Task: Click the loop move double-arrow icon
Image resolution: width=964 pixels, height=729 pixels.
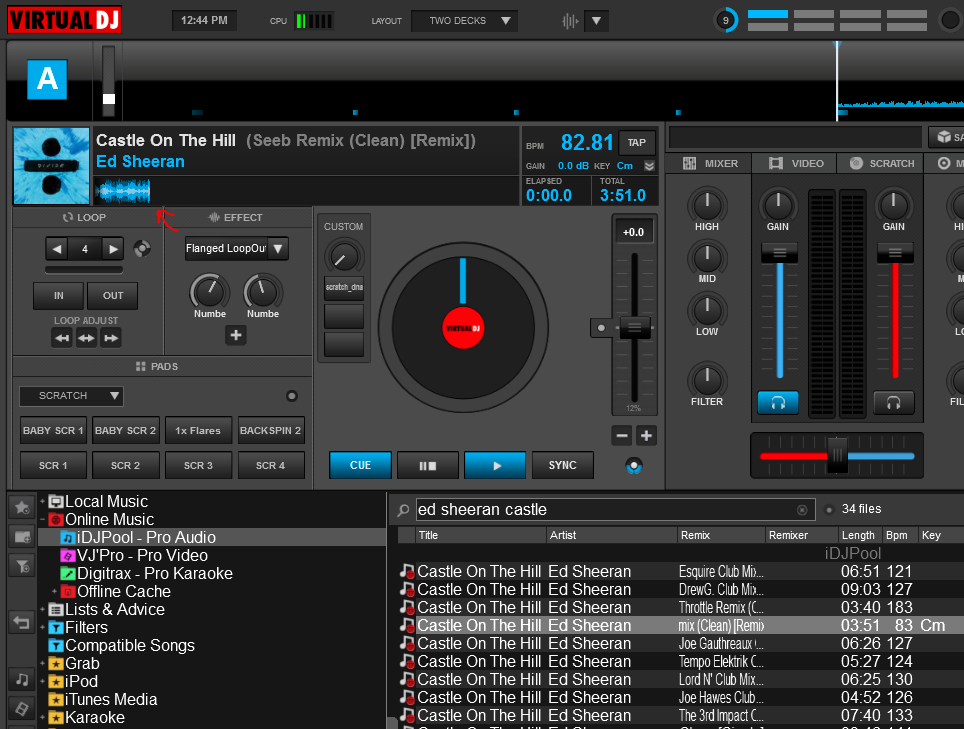Action: (86, 338)
